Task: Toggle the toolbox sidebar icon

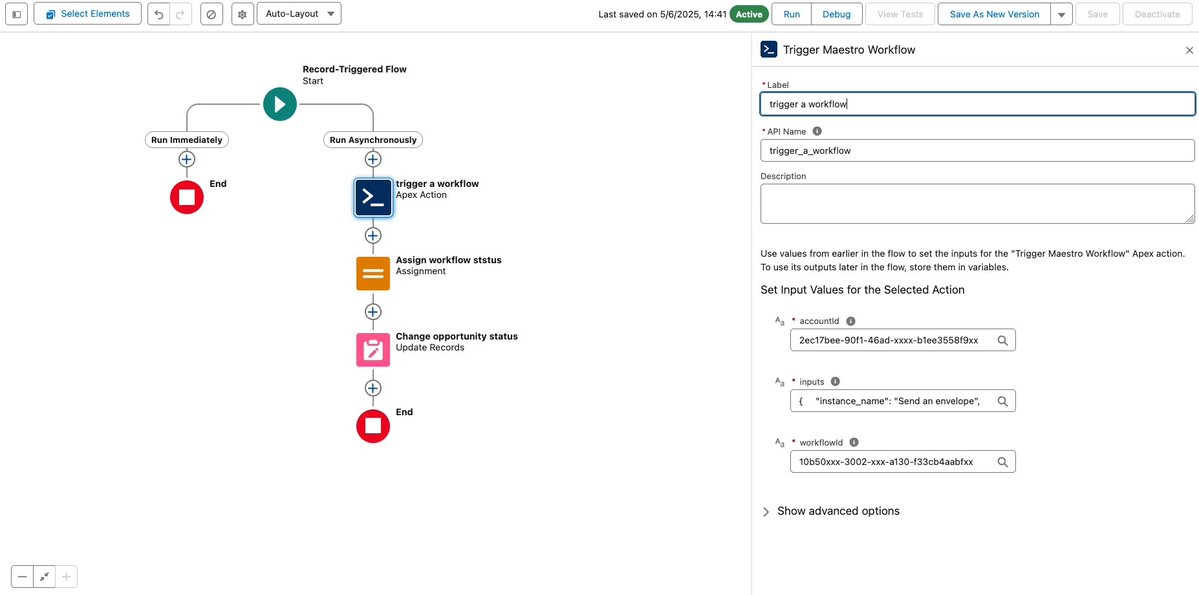Action: [17, 15]
